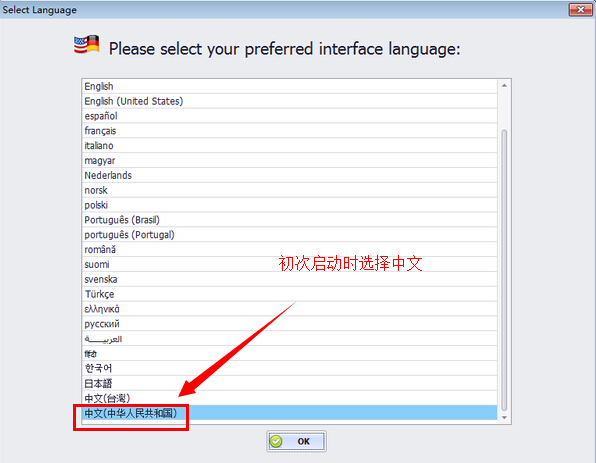Choose magyar from the list
Image resolution: width=596 pixels, height=463 pixels.
click(x=290, y=160)
